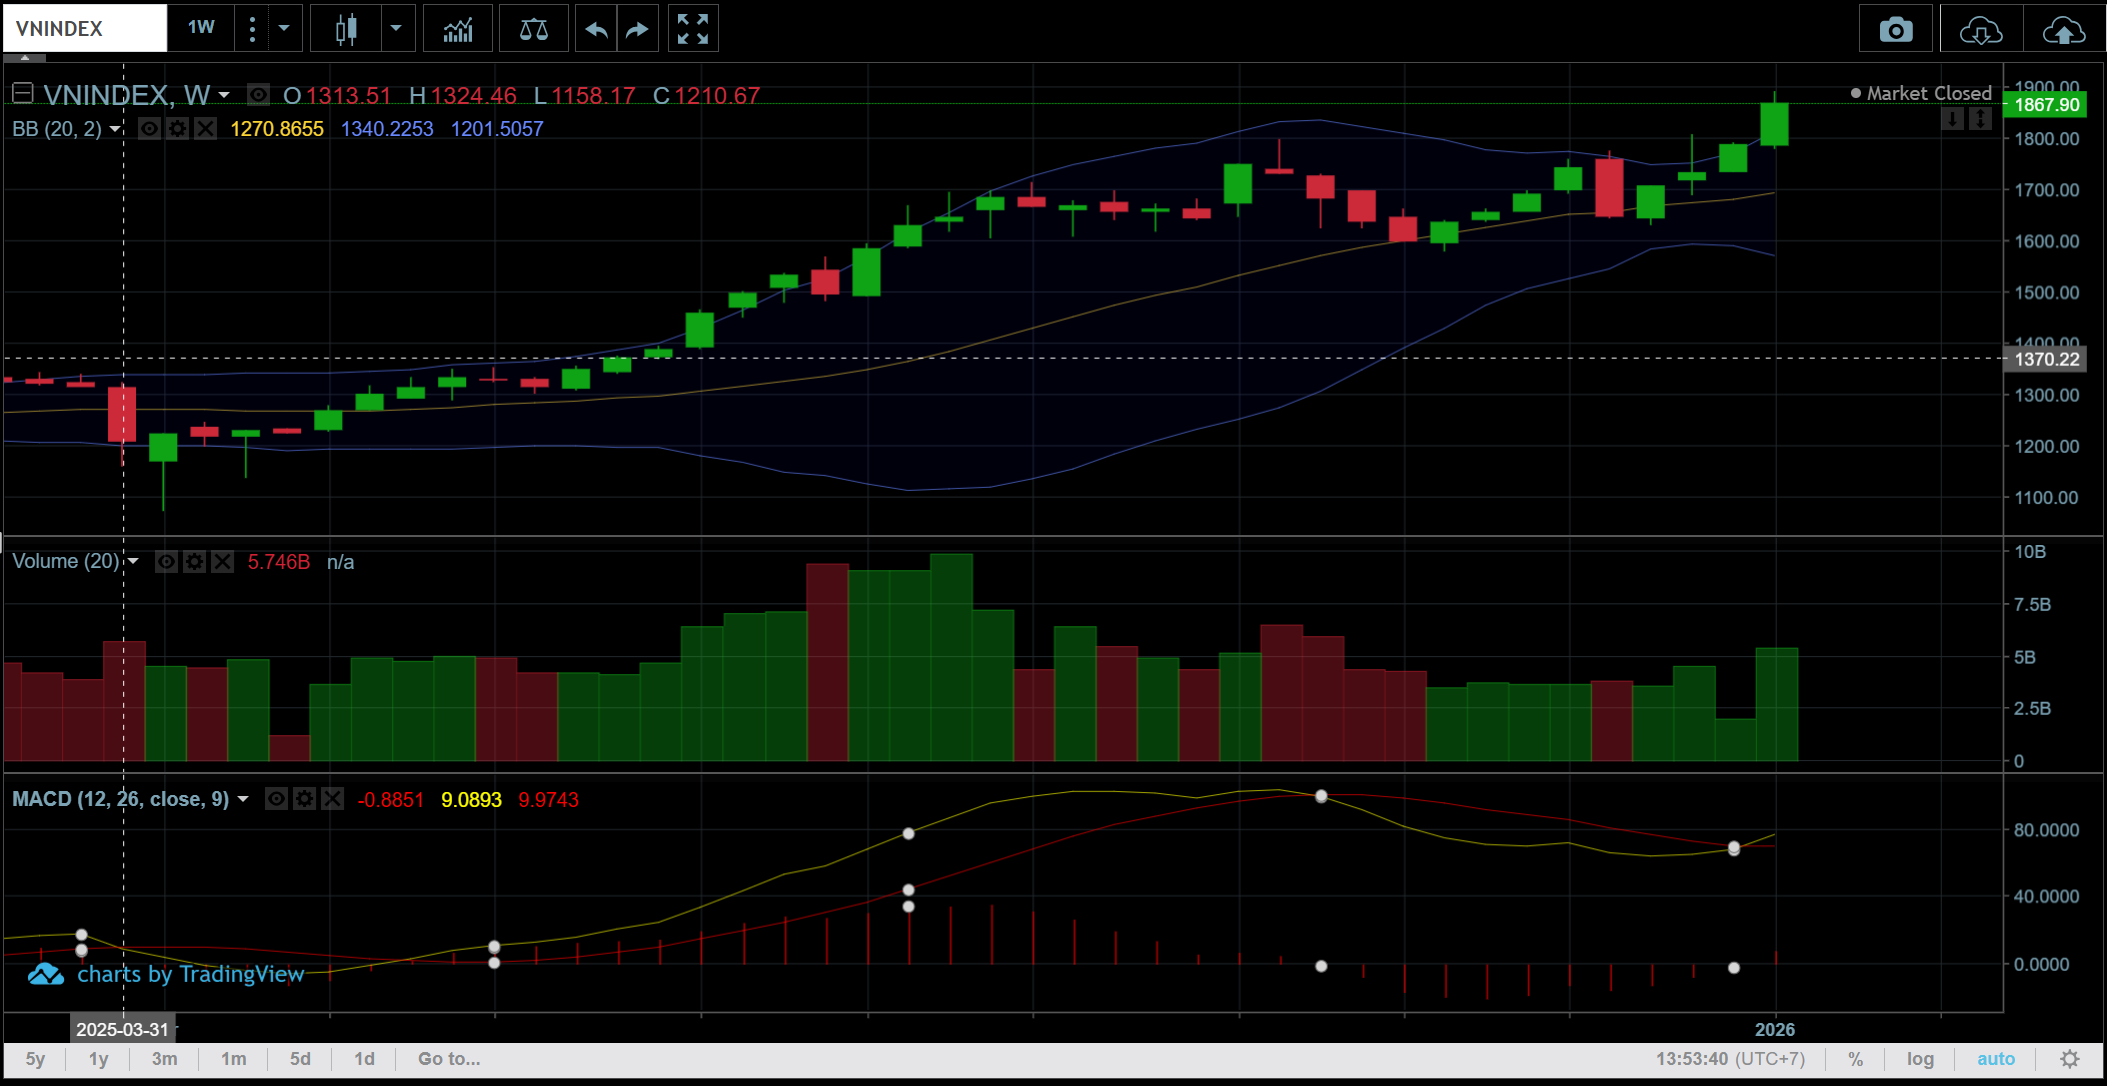Open the MACD indicator dropdown arrow
This screenshot has height=1086, width=2107.
pos(243,799)
